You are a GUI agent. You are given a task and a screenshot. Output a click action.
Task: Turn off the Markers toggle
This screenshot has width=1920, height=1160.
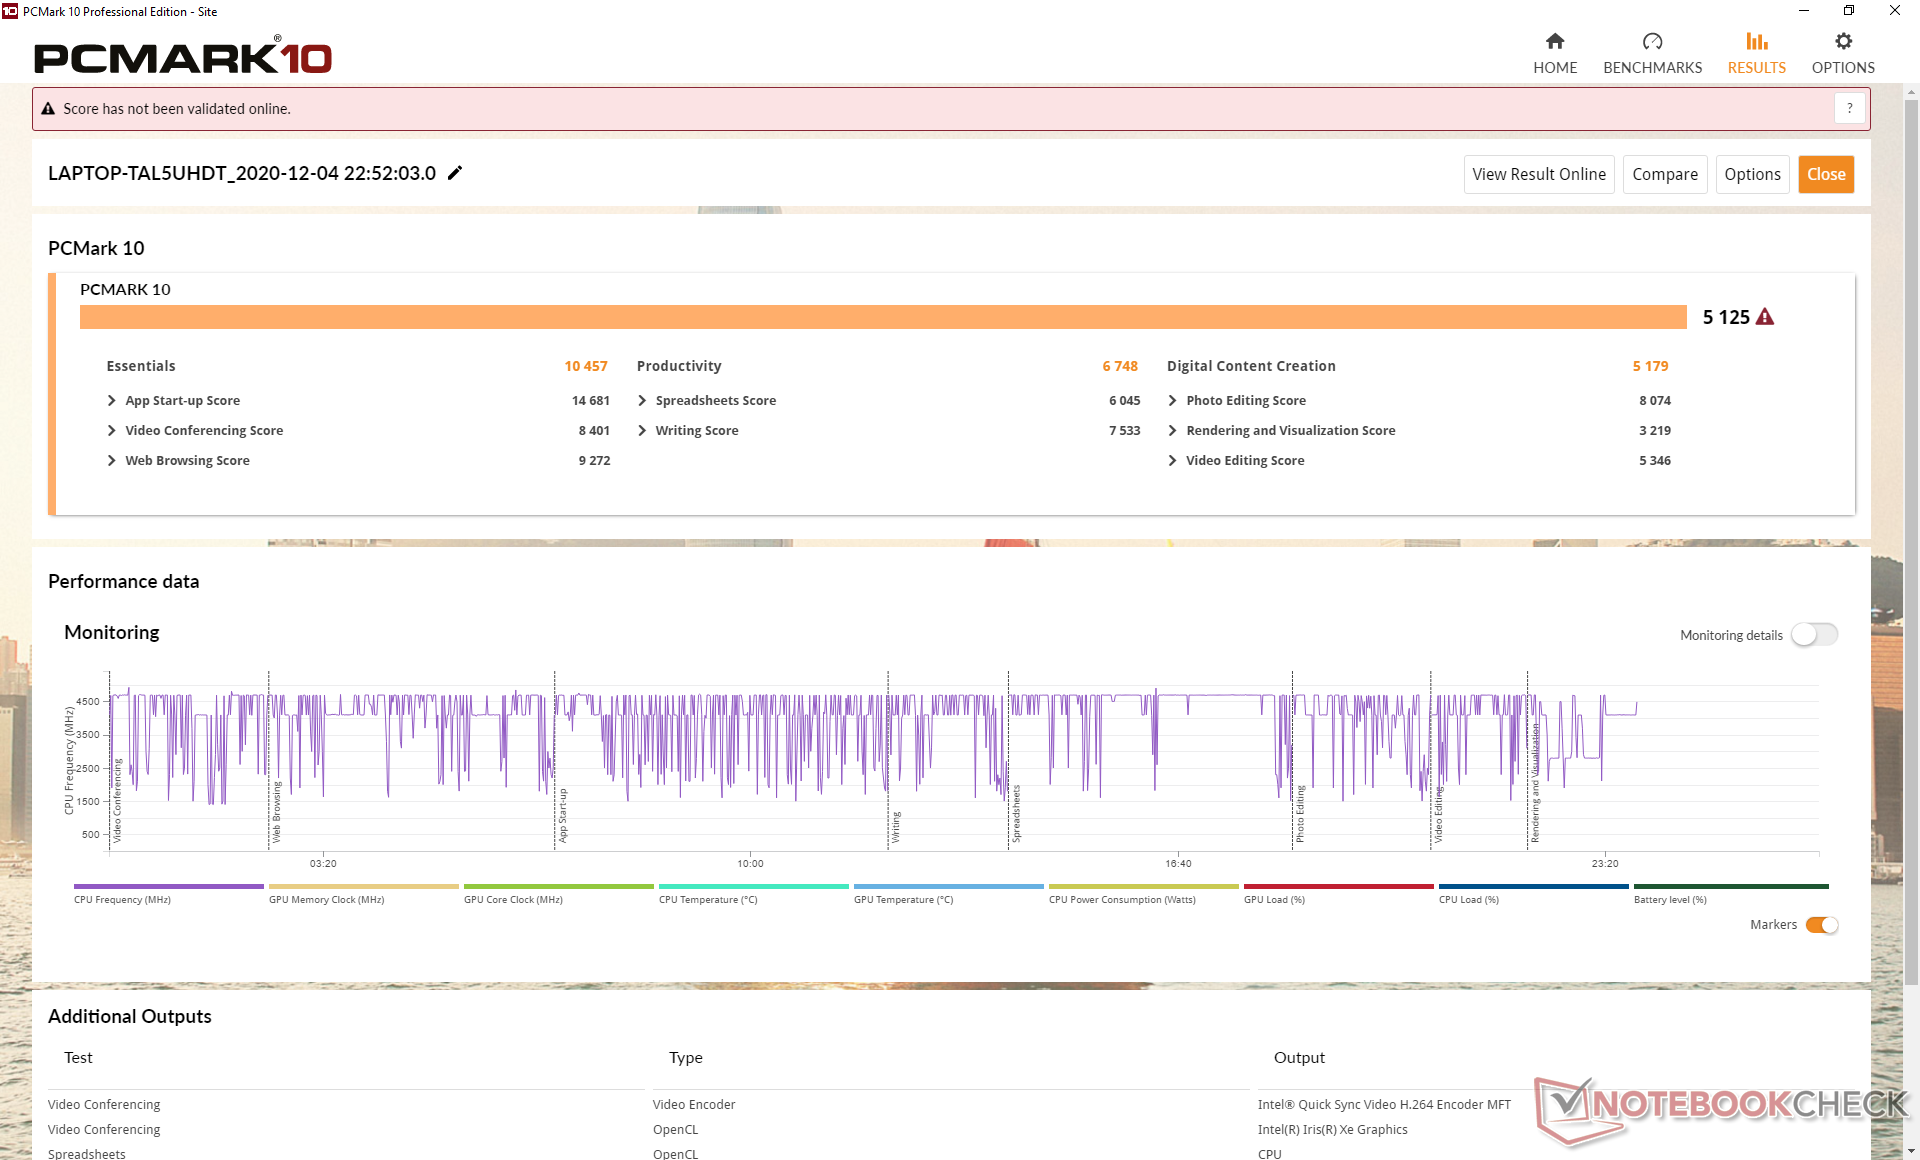tap(1821, 925)
